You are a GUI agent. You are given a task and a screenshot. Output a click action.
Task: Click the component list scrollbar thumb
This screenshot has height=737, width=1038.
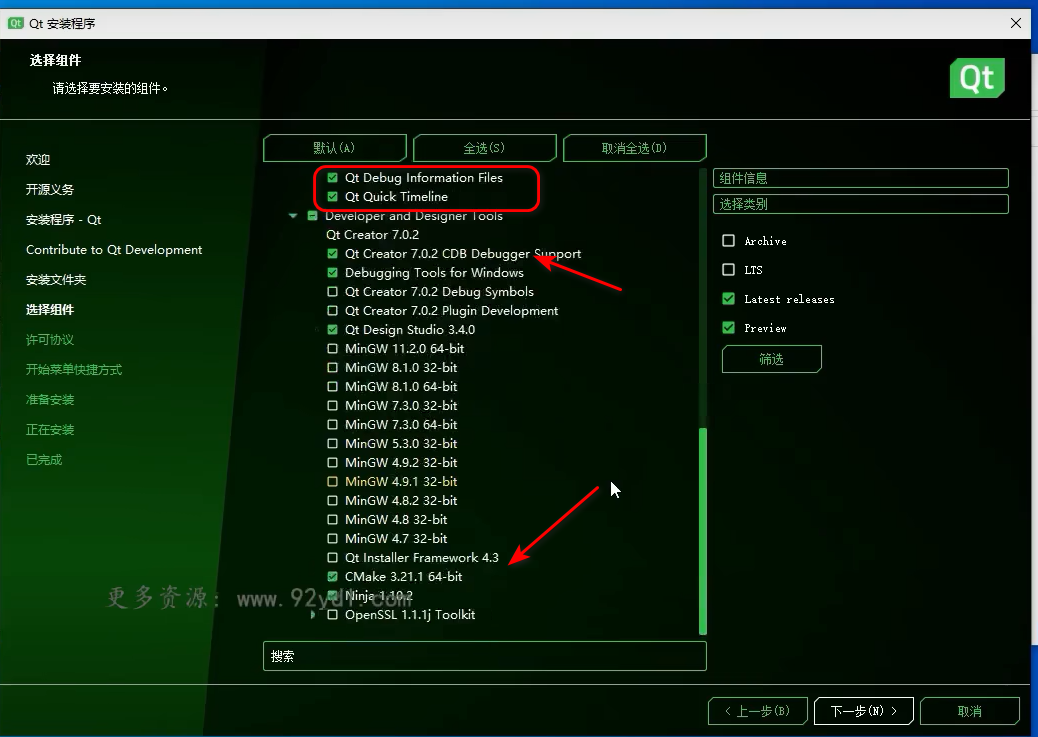703,532
